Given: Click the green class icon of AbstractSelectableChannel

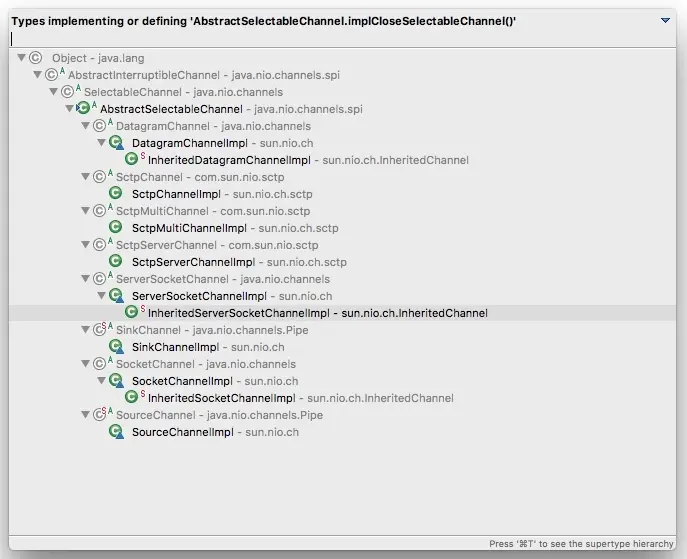Looking at the screenshot, I should click(x=83, y=108).
